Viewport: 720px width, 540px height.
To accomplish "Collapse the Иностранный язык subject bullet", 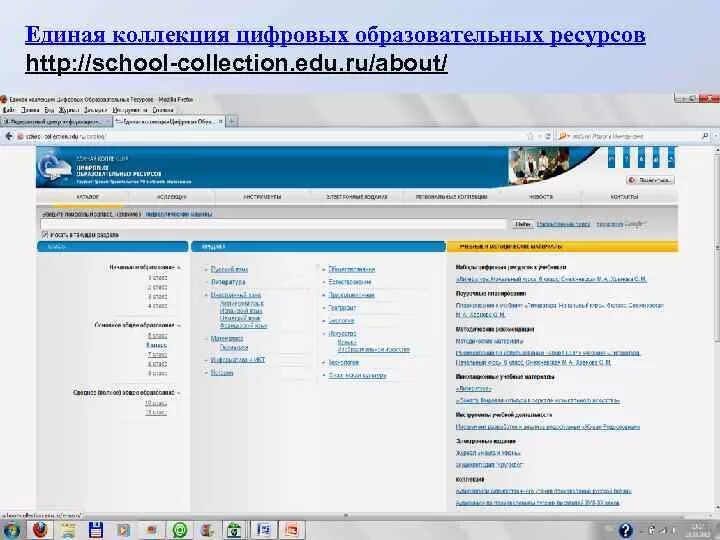I will 206,295.
